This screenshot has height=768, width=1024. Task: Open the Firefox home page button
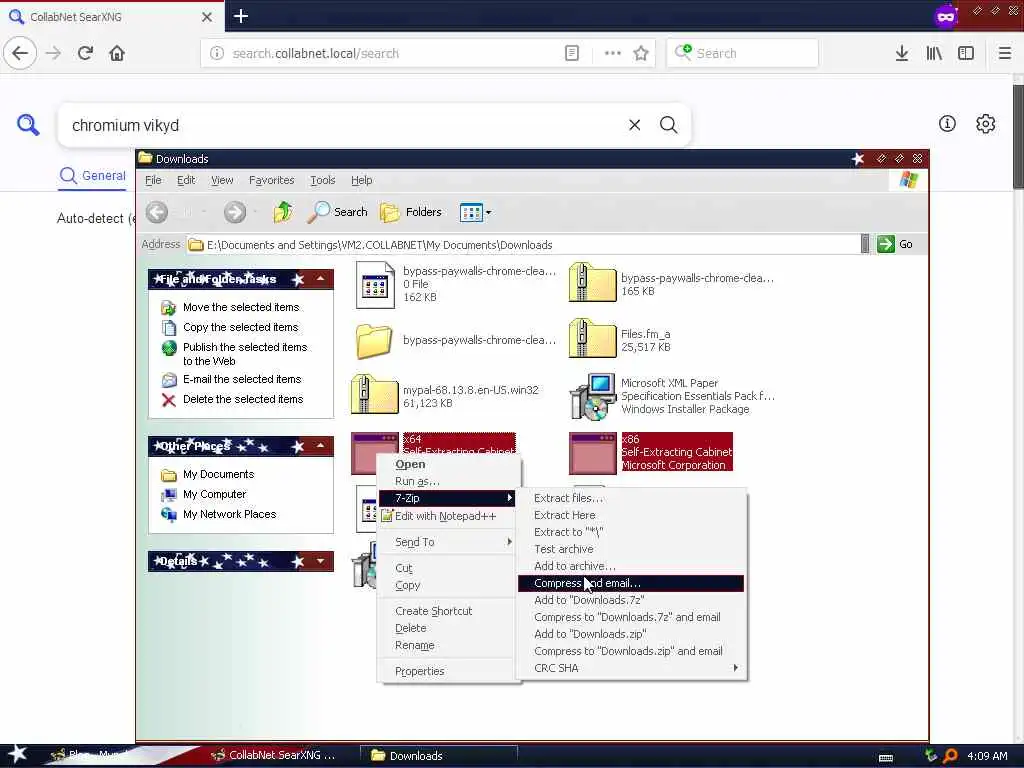pos(117,53)
